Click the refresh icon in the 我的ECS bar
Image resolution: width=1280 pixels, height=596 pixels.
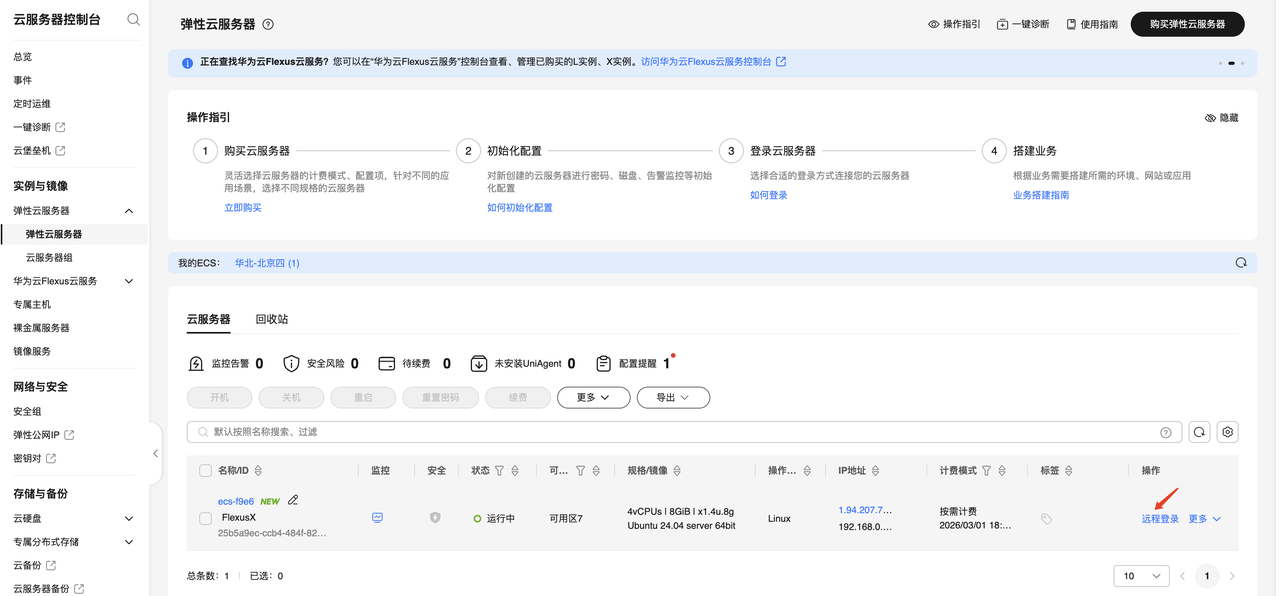tap(1241, 261)
